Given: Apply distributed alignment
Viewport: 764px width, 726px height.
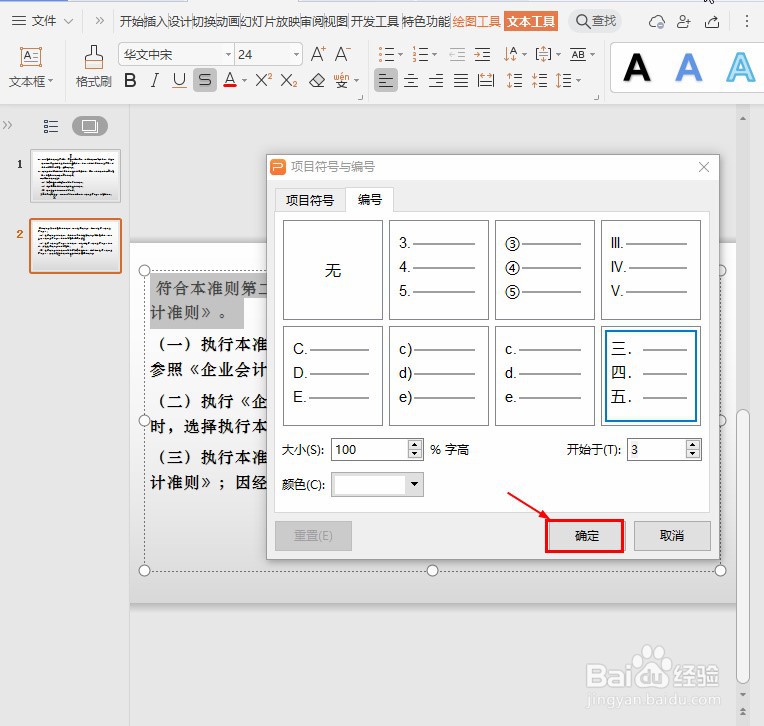Looking at the screenshot, I should pyautogui.click(x=486, y=80).
